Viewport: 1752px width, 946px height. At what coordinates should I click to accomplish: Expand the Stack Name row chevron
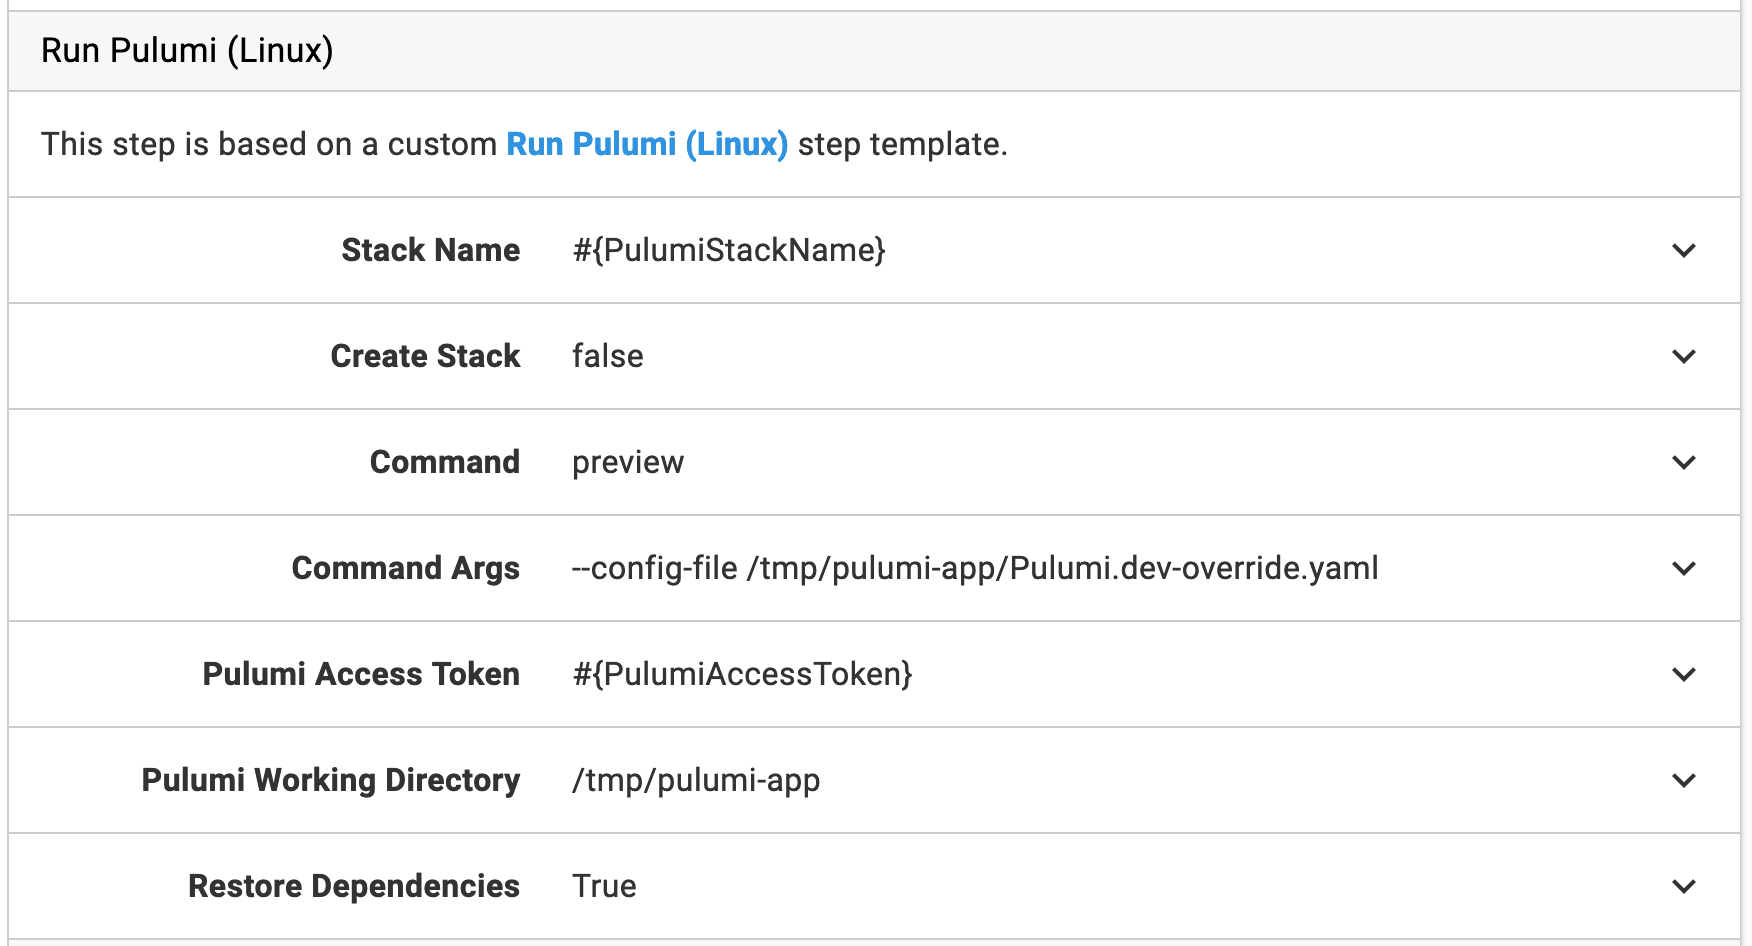click(x=1684, y=250)
